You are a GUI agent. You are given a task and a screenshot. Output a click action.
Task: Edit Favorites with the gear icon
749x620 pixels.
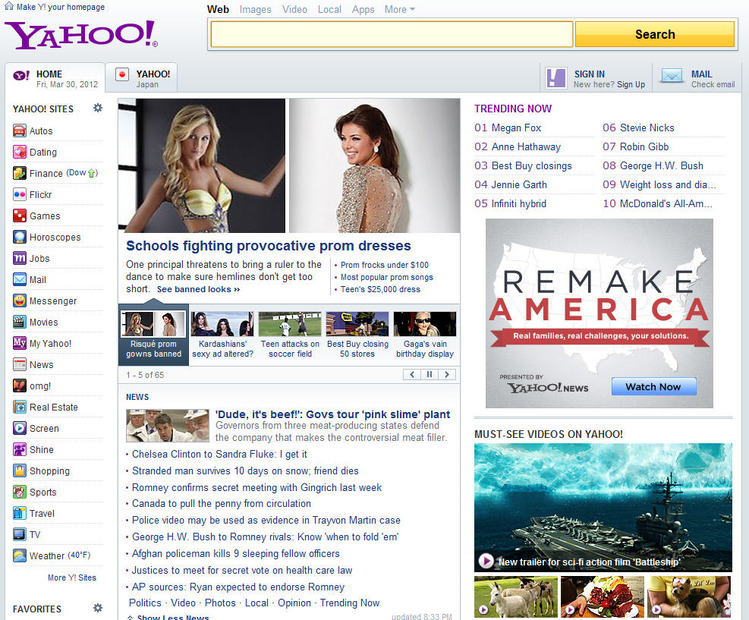tap(98, 608)
